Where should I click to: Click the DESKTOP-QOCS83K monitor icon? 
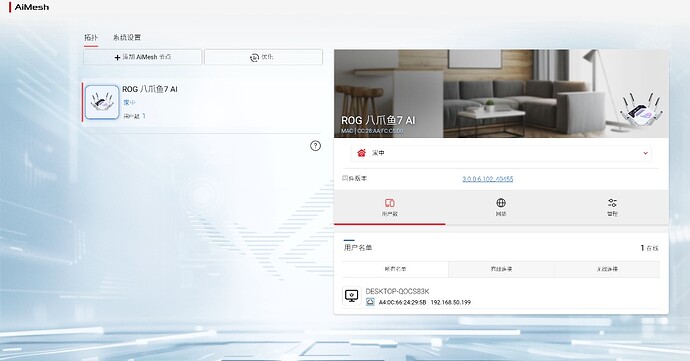352,296
